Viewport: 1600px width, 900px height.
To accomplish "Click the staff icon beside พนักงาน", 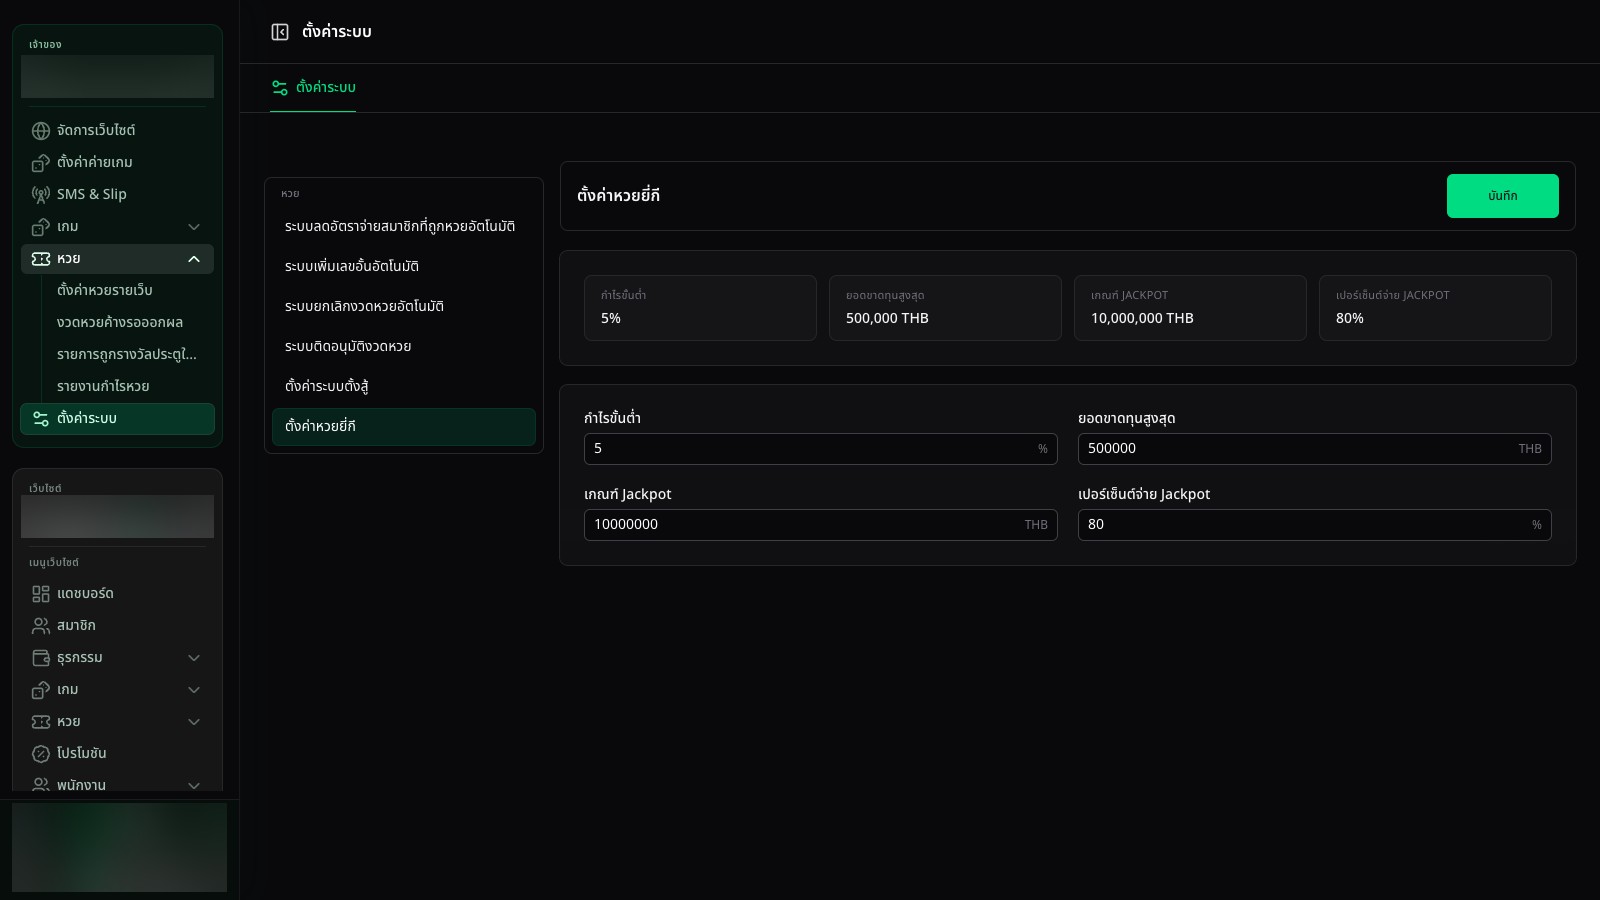I will [x=41, y=785].
